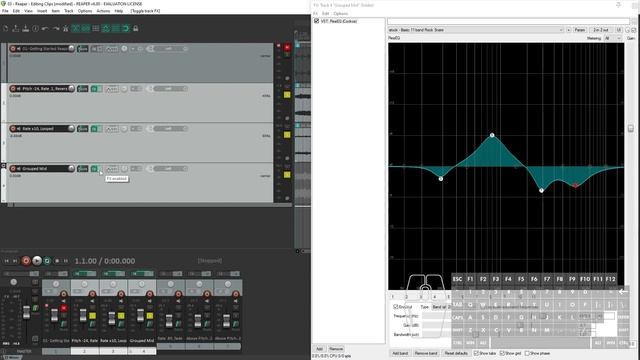
Task: Click the Remove band button
Action: pyautogui.click(x=426, y=353)
